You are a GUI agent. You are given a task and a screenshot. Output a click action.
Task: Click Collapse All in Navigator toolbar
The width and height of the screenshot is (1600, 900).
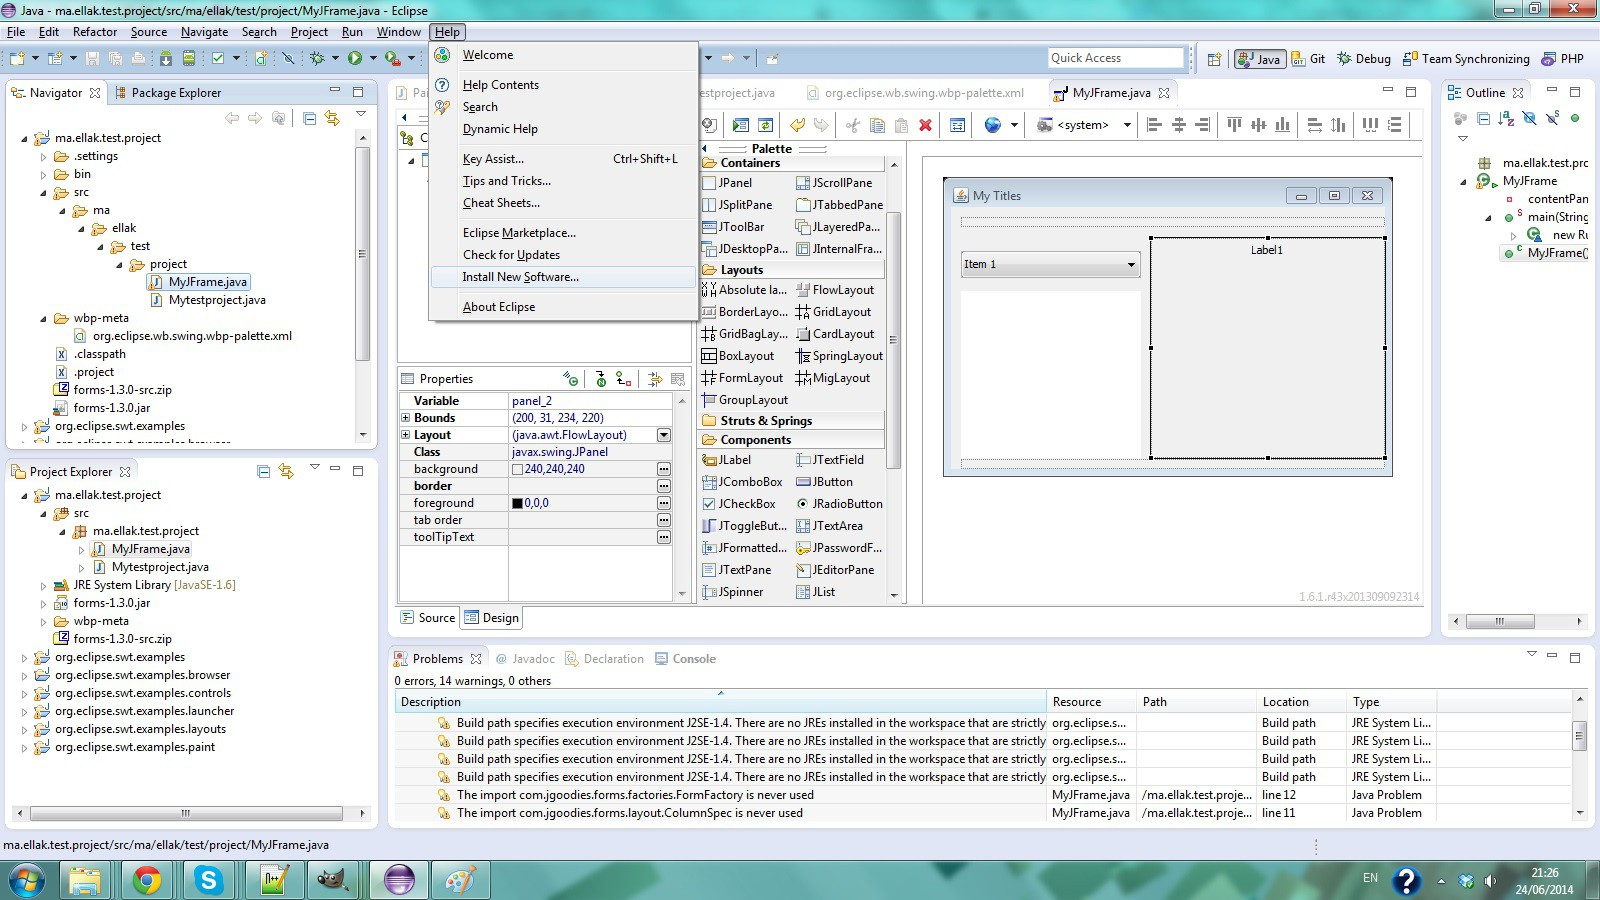pos(309,118)
